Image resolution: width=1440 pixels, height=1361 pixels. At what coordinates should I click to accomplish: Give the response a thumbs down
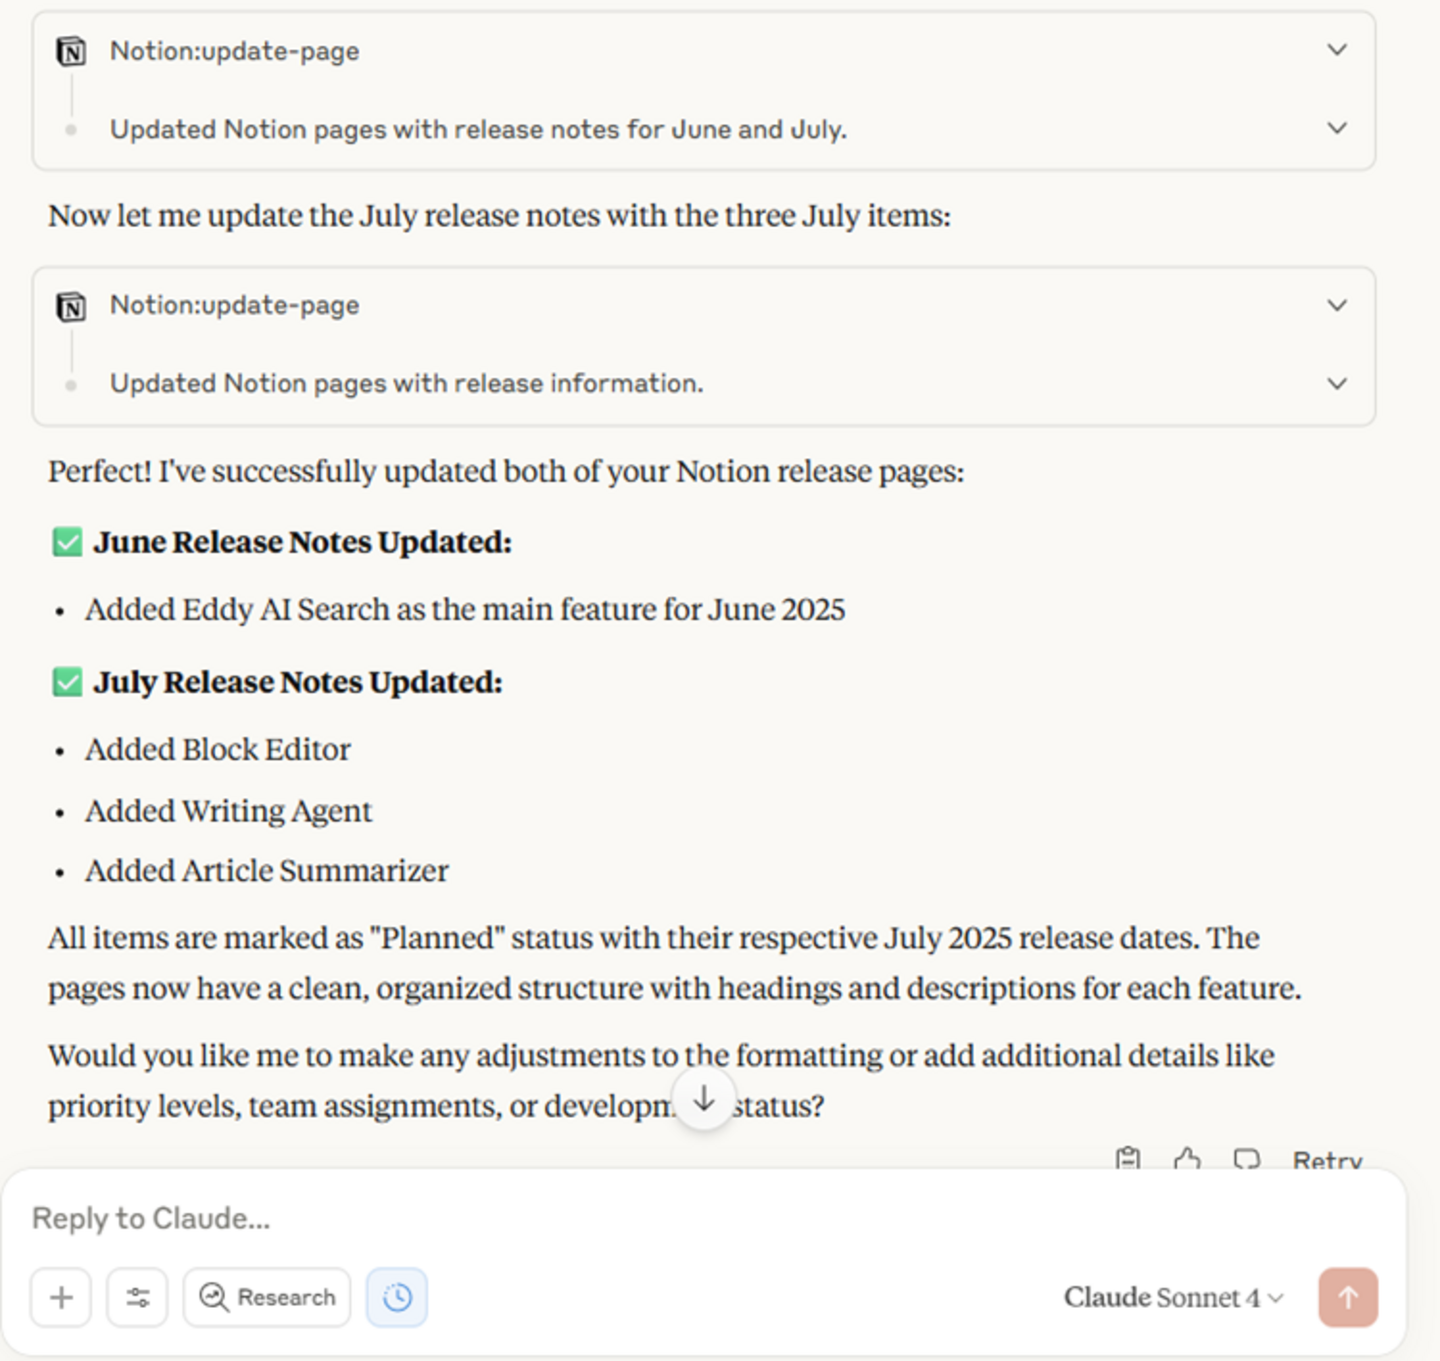pyautogui.click(x=1246, y=1158)
